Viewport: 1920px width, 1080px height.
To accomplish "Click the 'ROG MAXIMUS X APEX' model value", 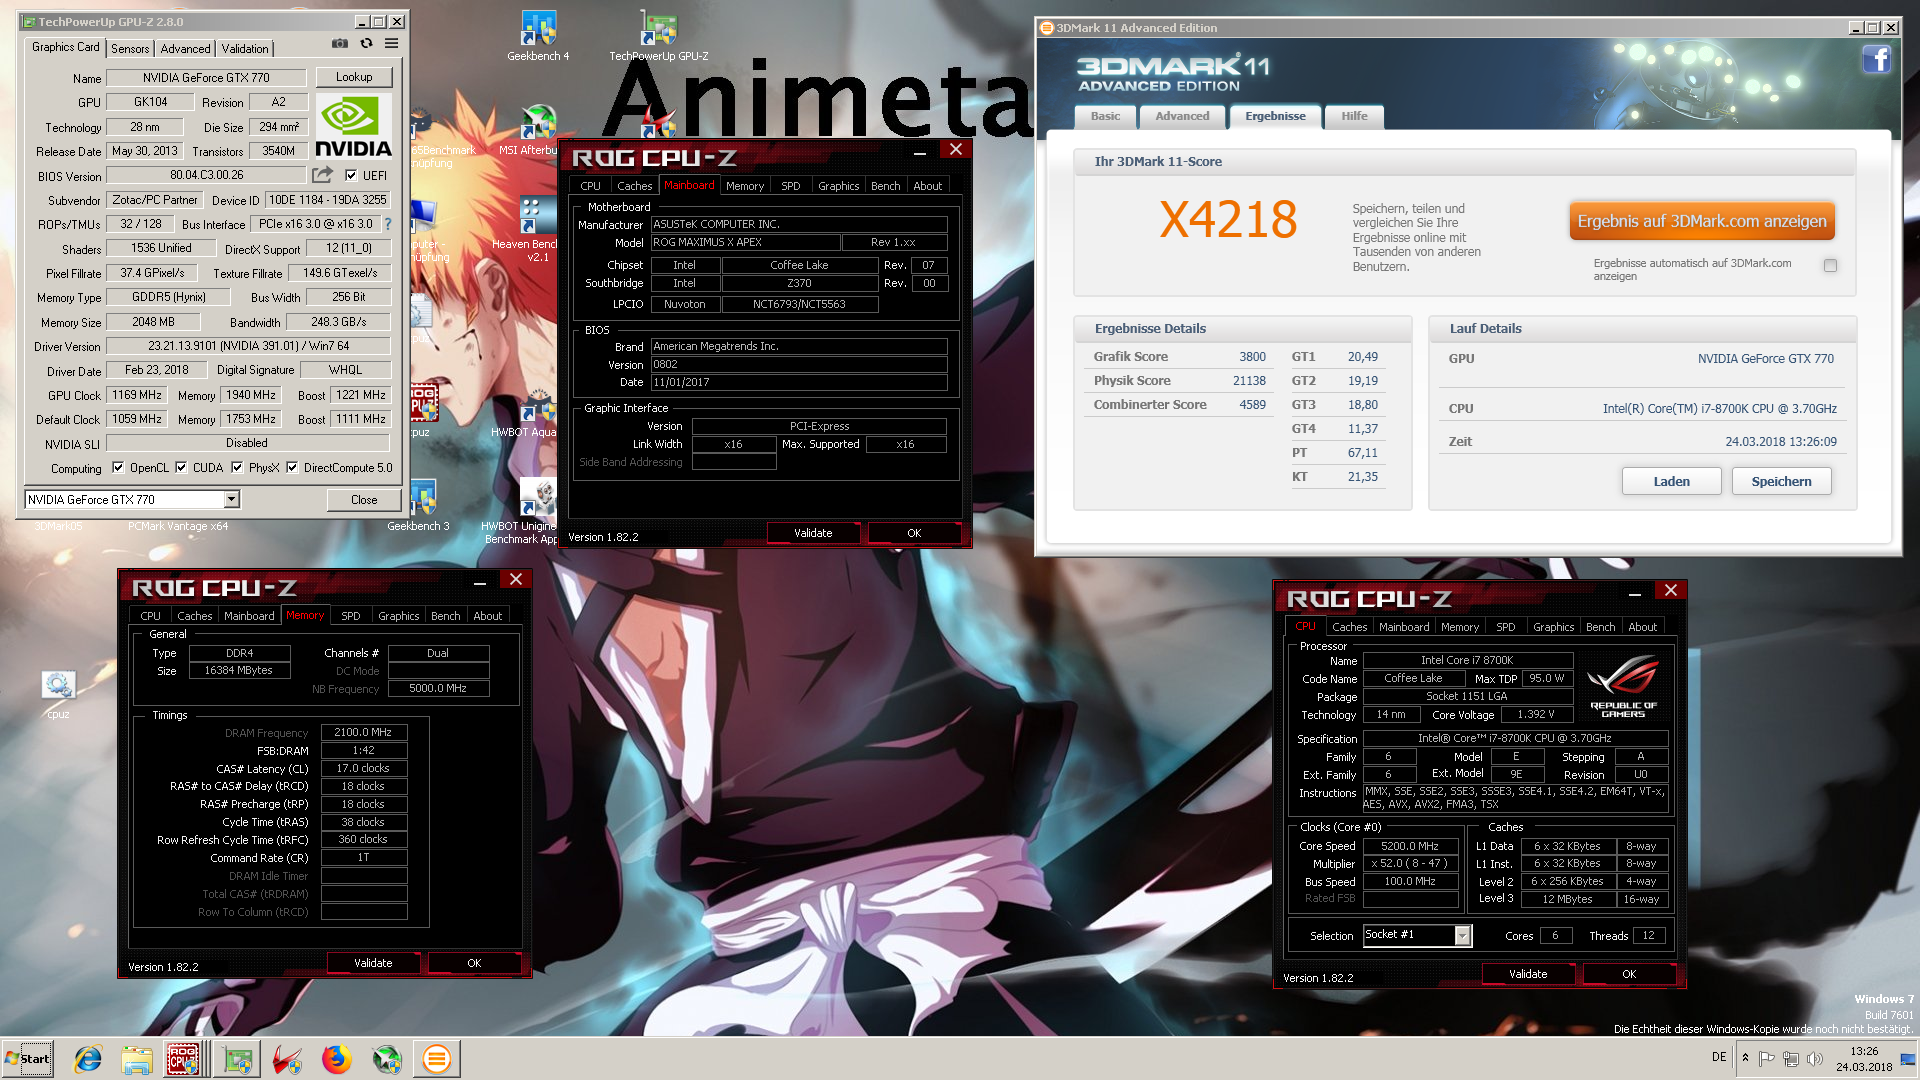I will coord(745,242).
